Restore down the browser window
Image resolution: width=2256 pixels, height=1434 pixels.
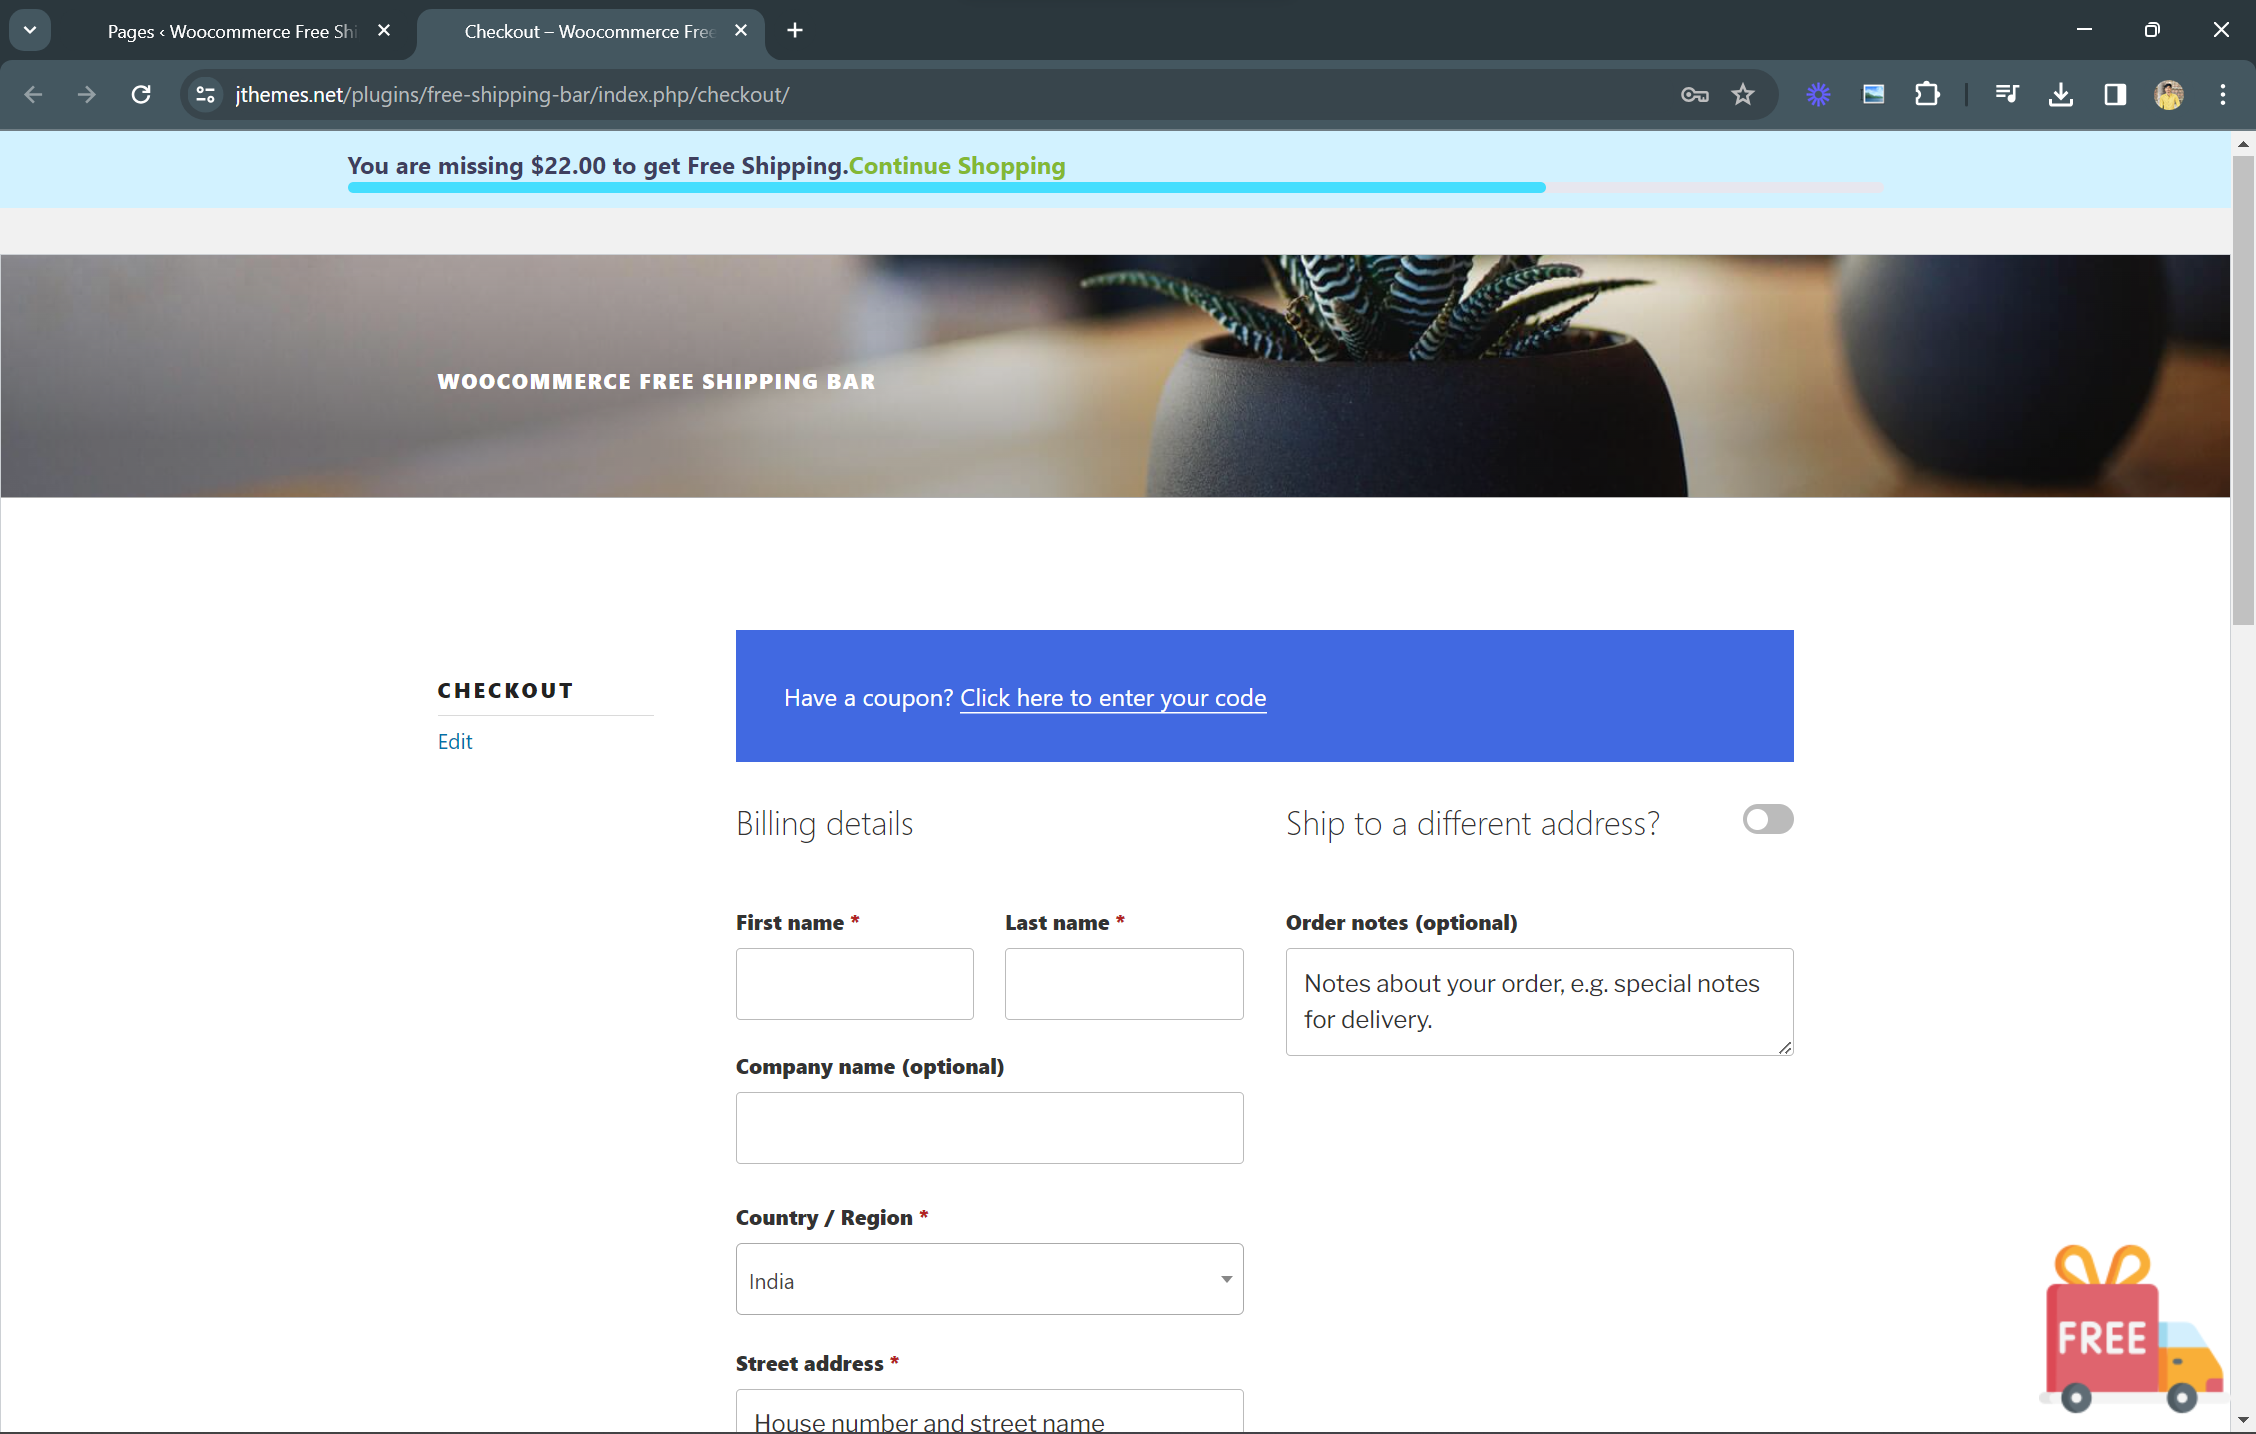[x=2152, y=30]
